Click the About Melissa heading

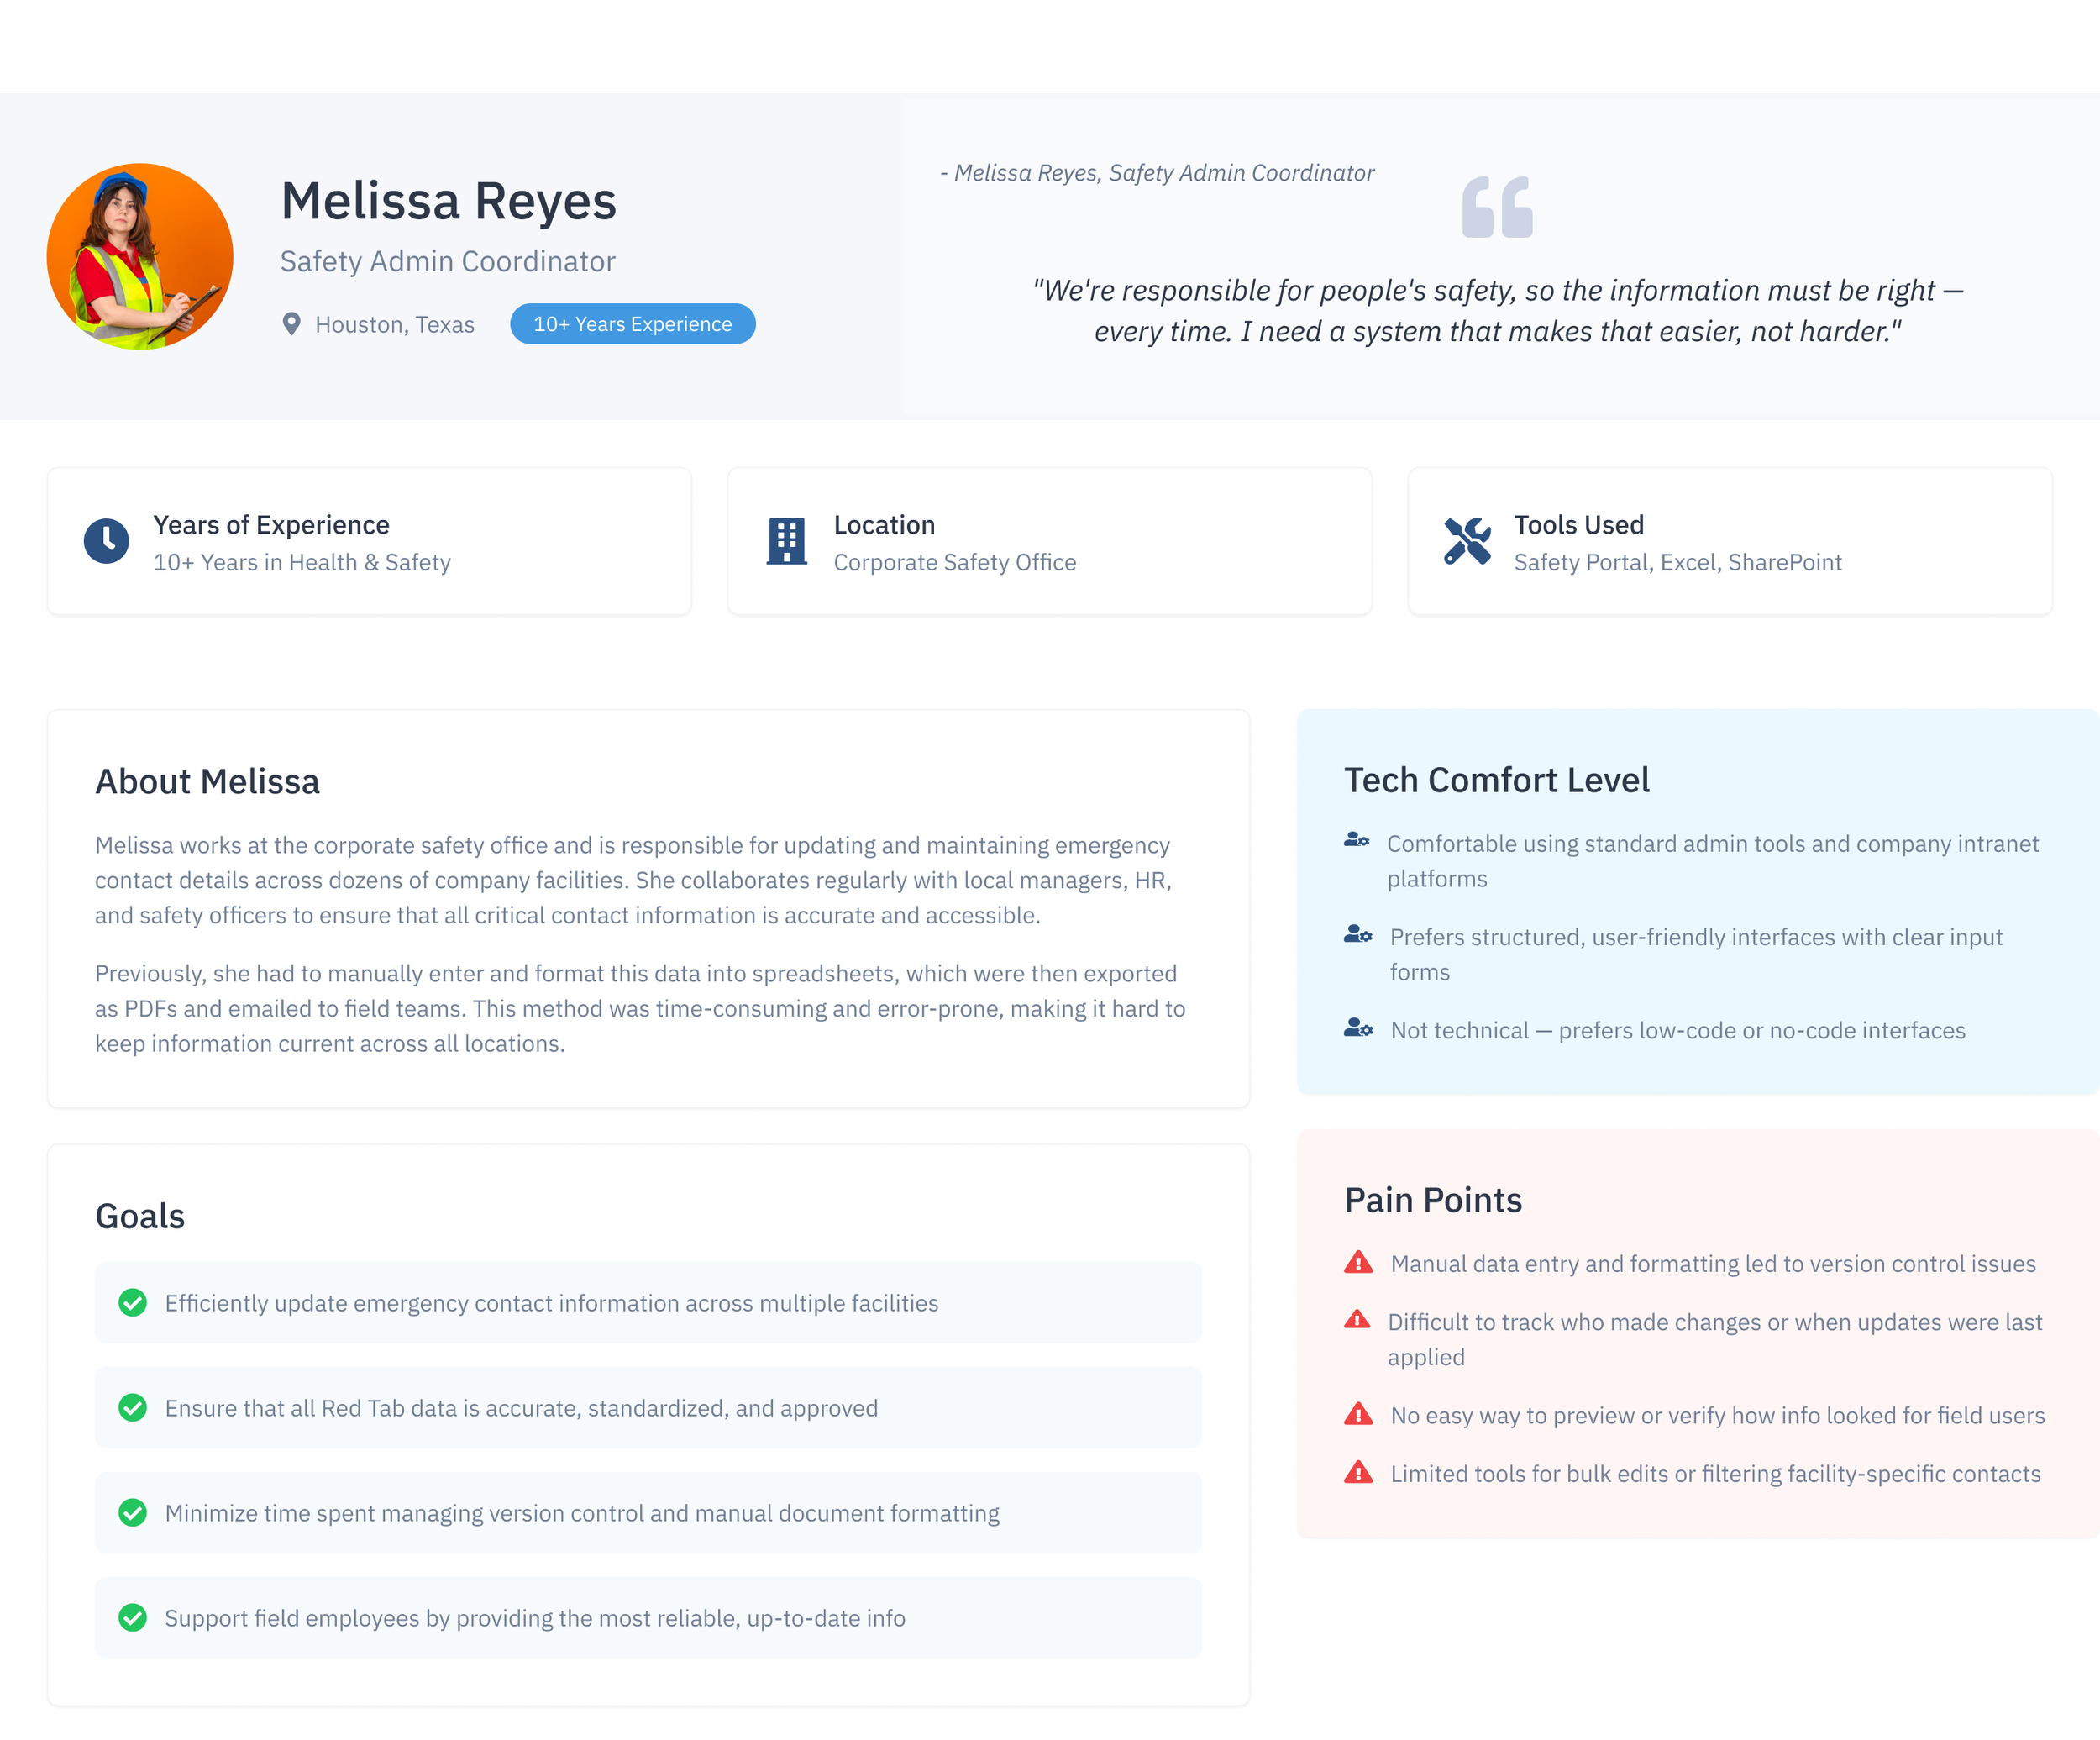(207, 782)
